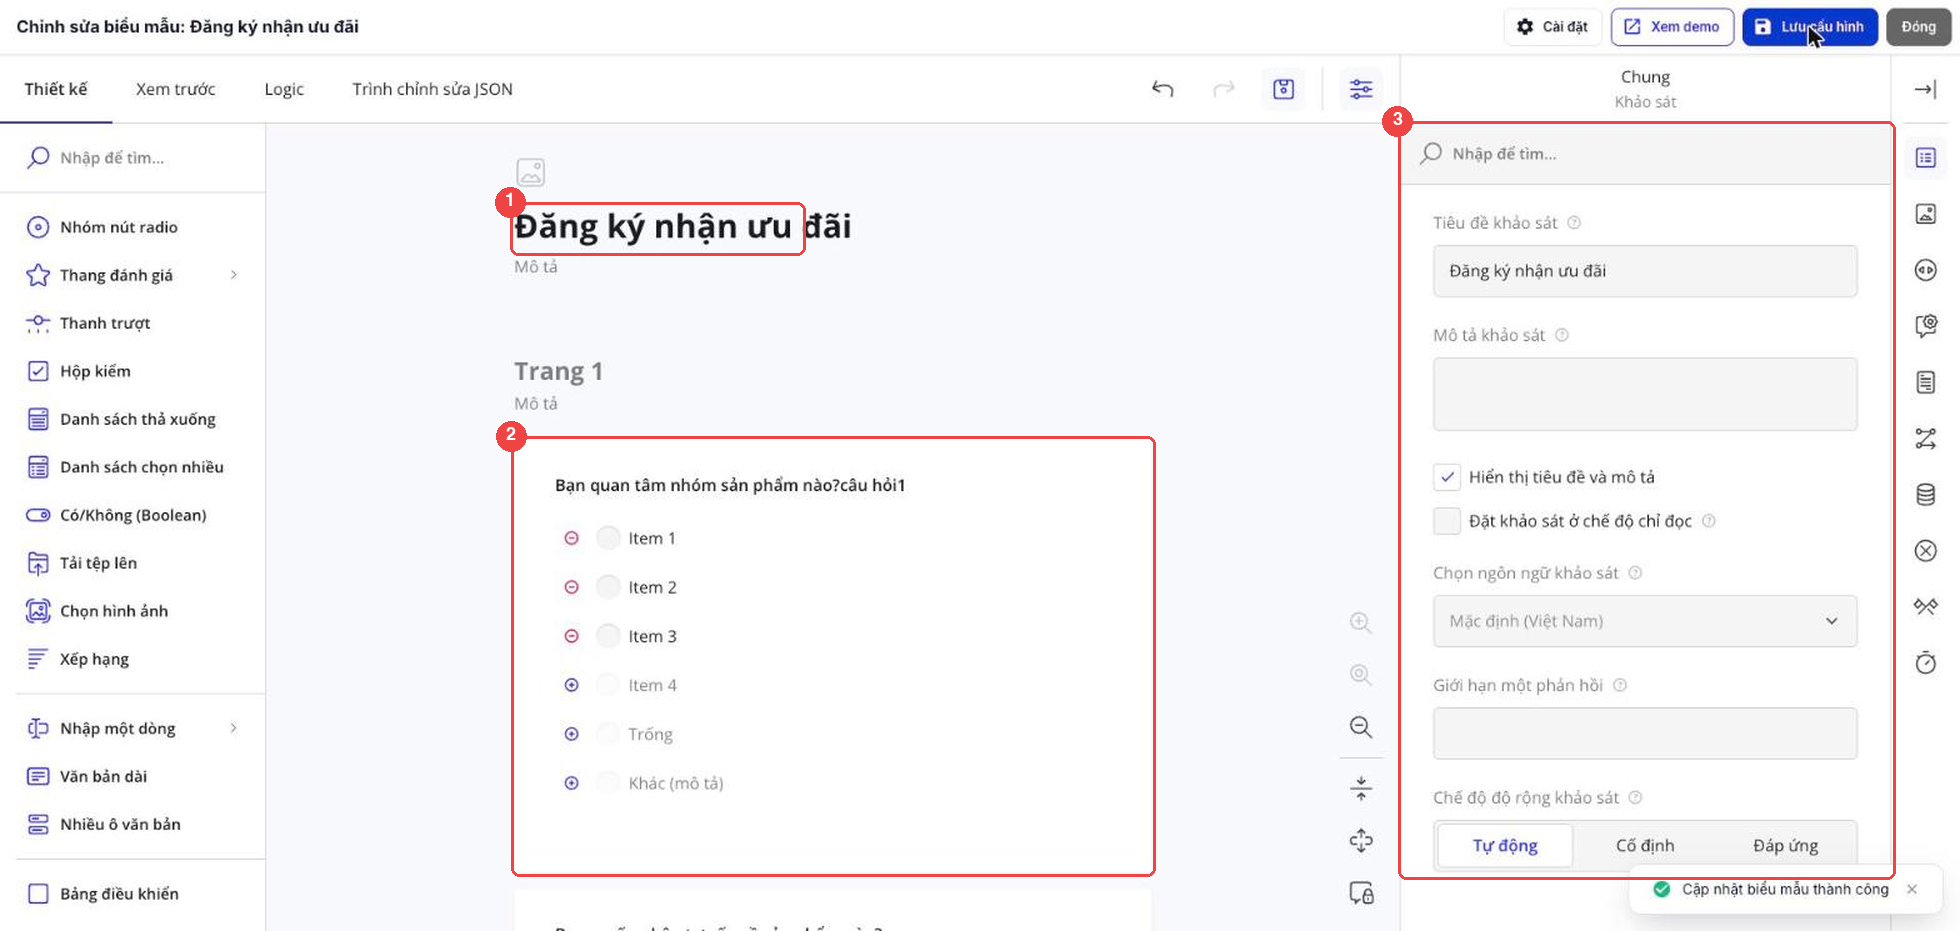Remove Item 2 with minus icon
Viewport: 1960px width, 931px height.
[x=571, y=587]
